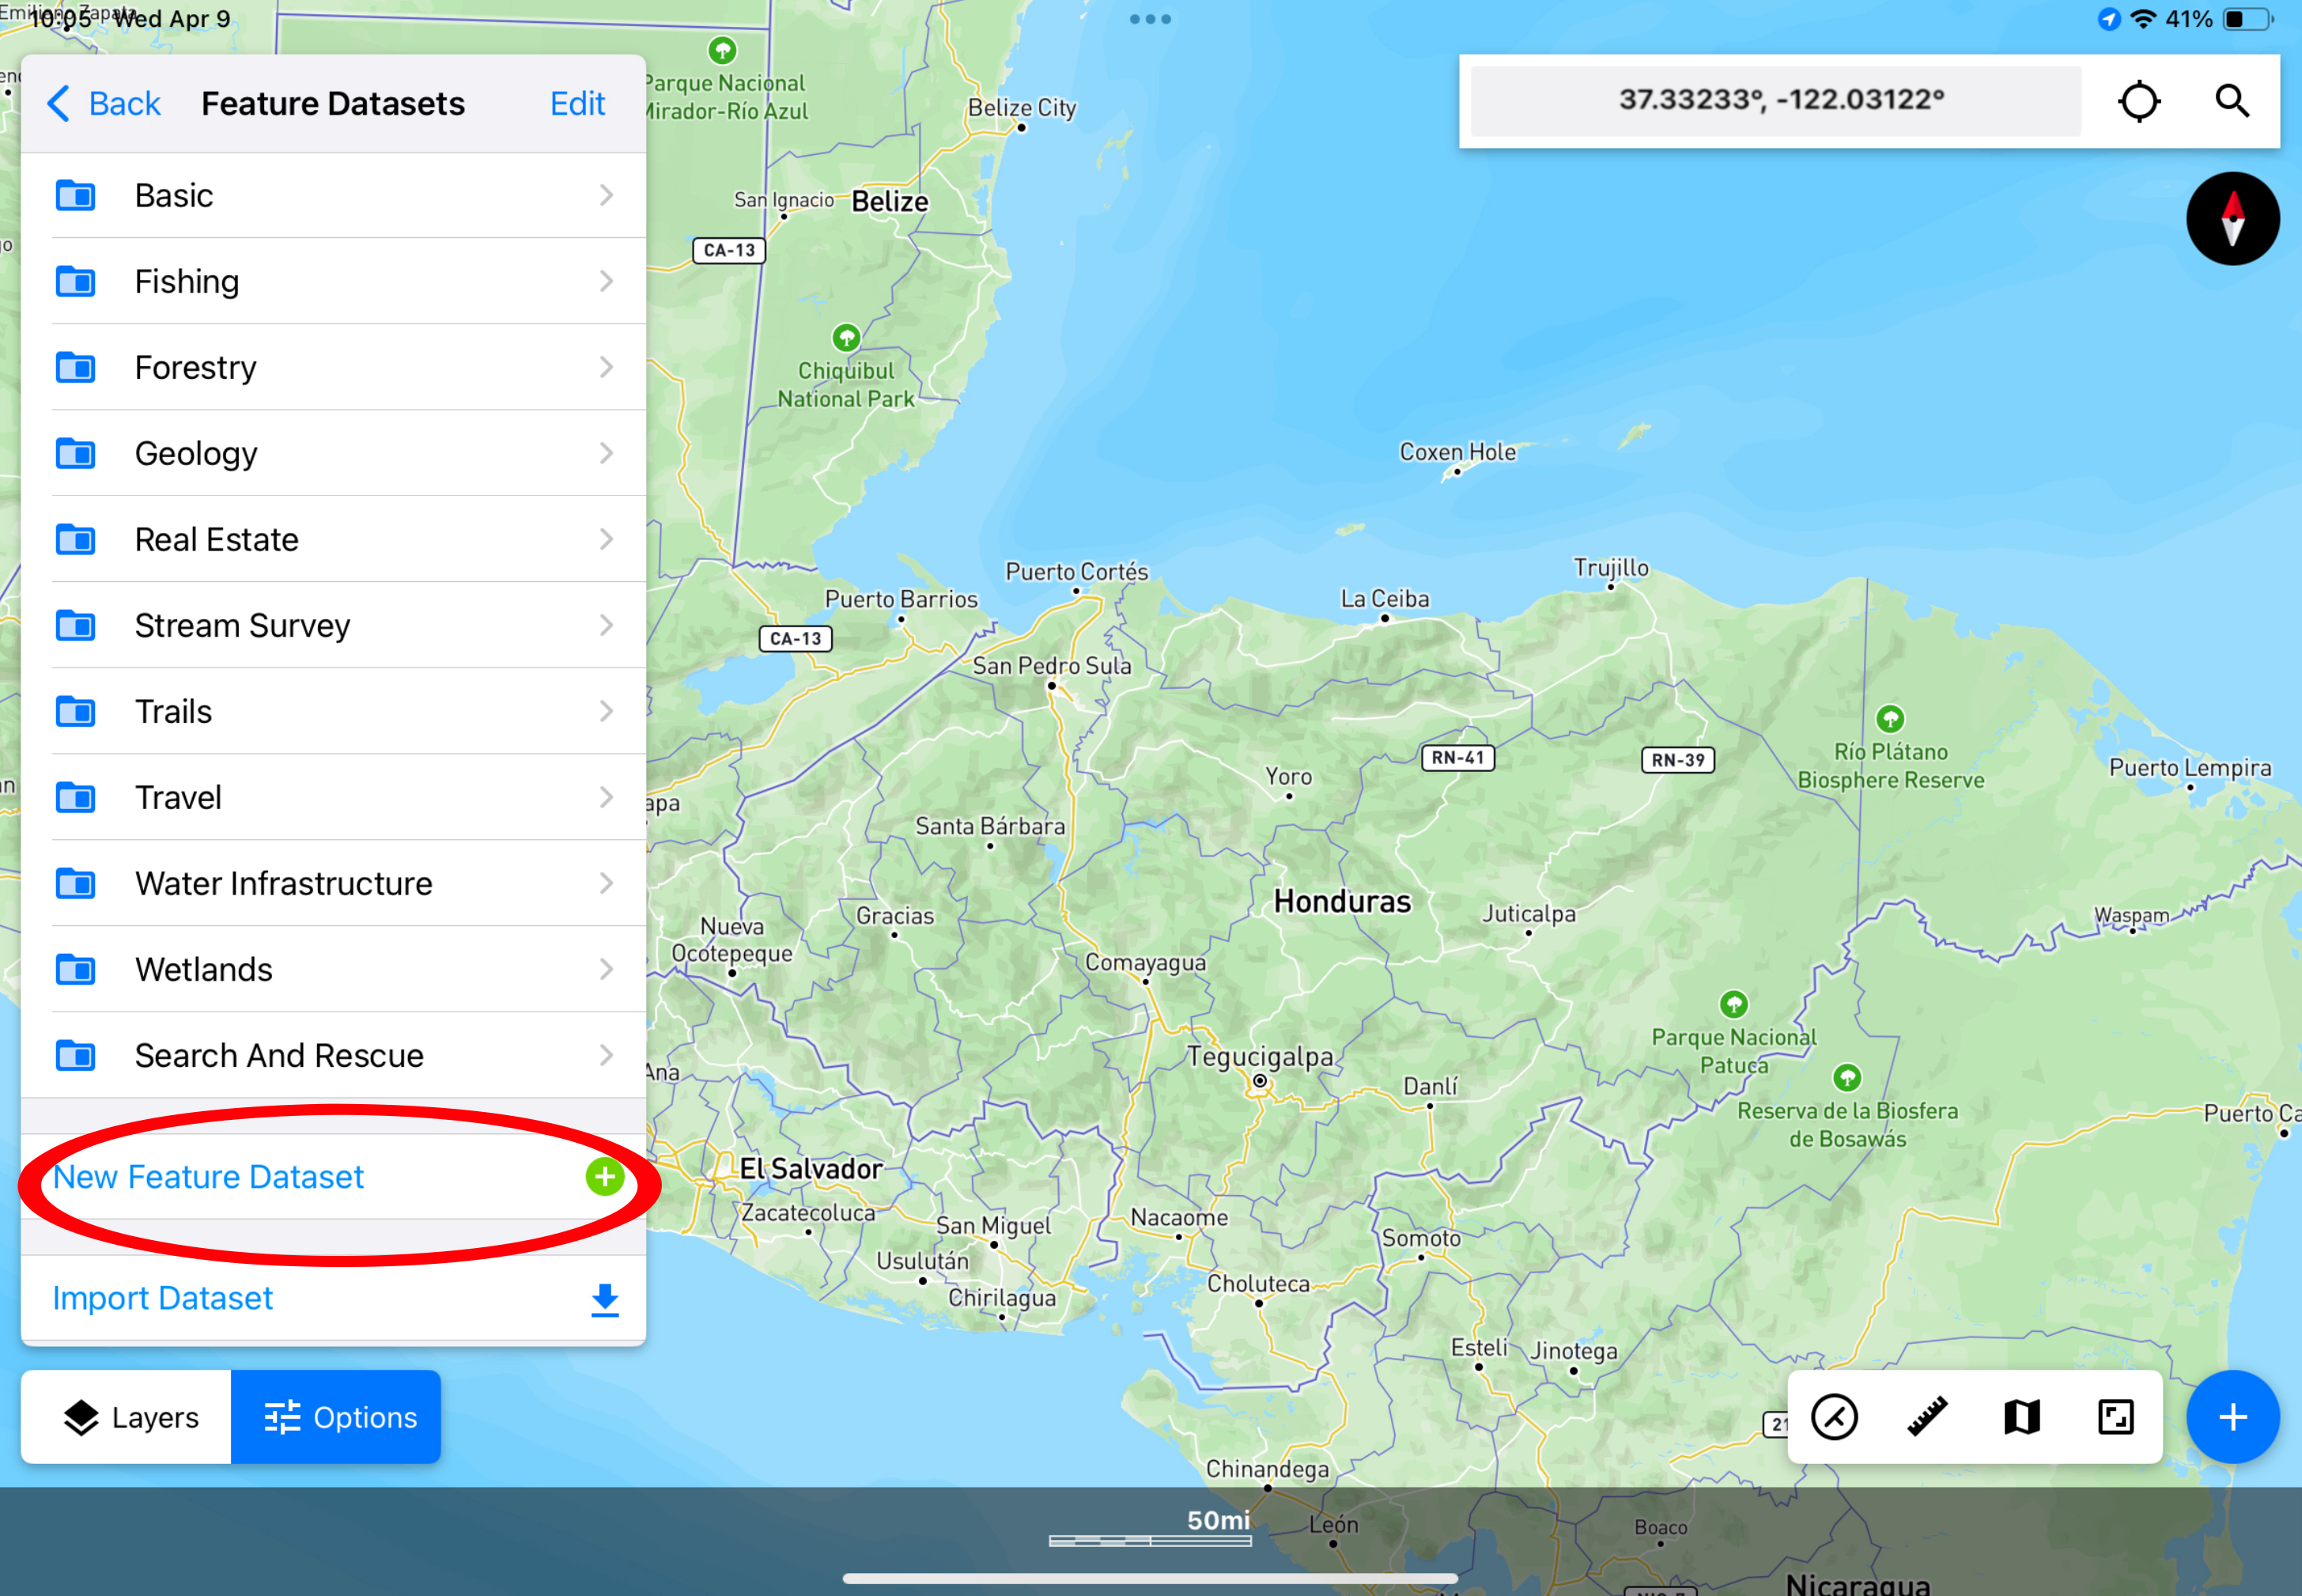Open the map search magnifier
2302x1596 pixels.
click(x=2232, y=101)
